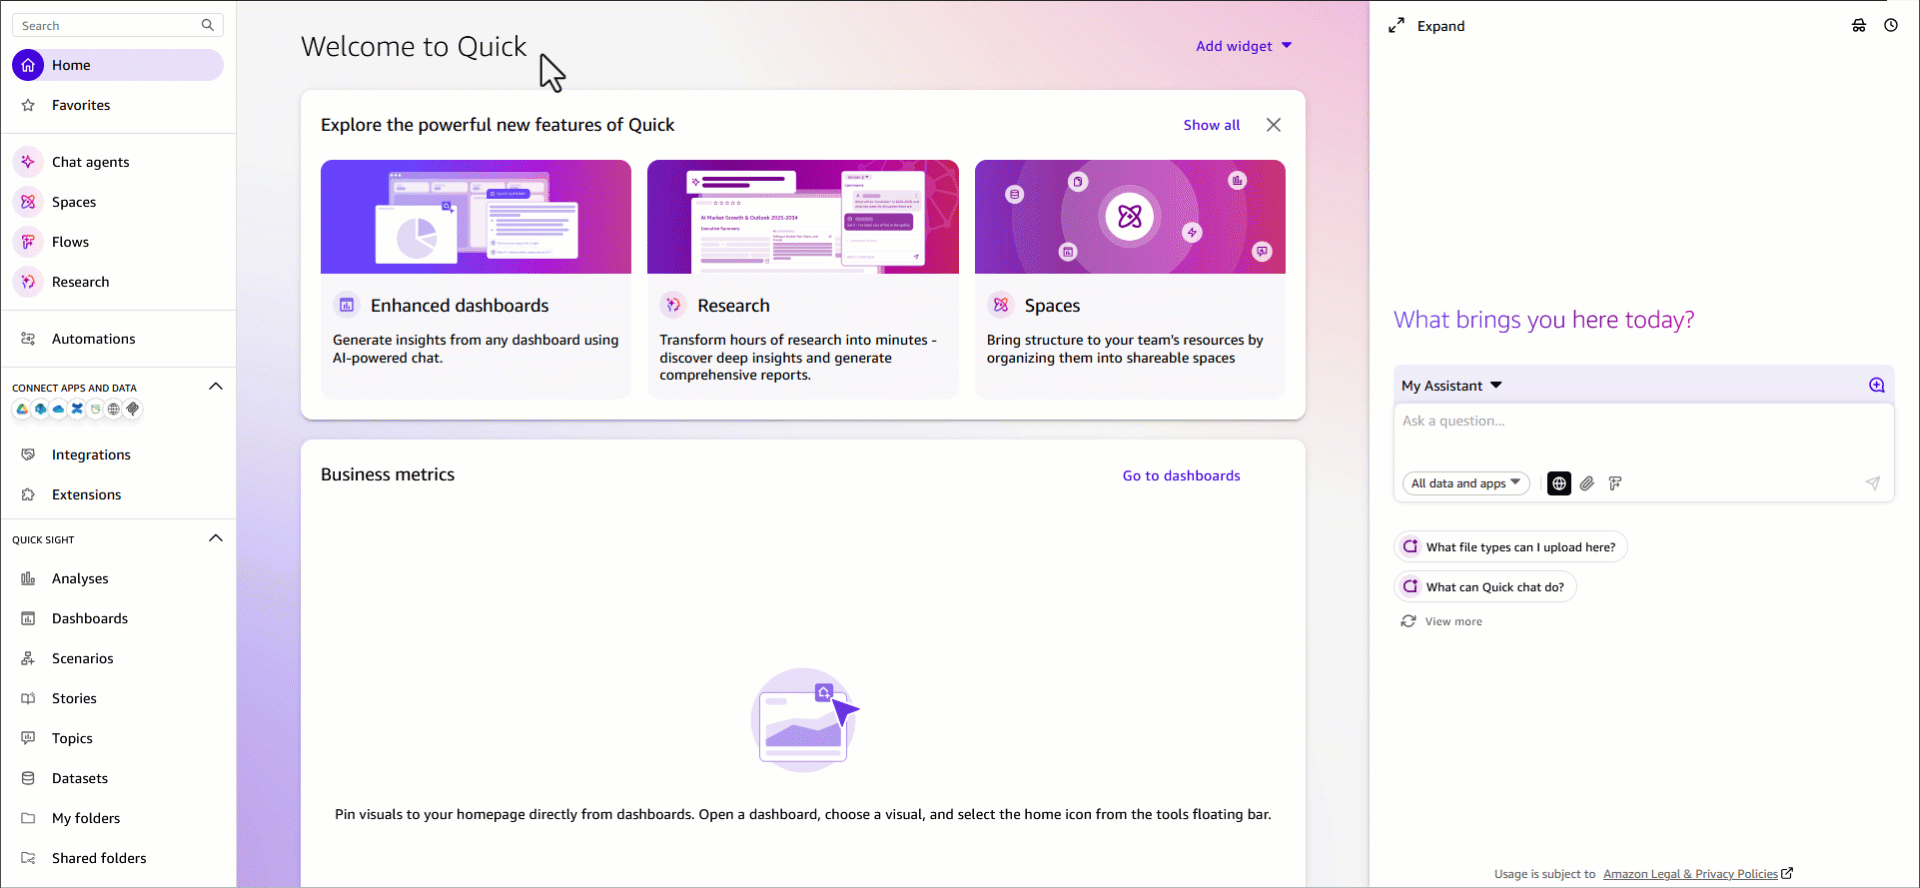The height and width of the screenshot is (888, 1920).
Task: Open the All data and apps dropdown
Action: point(1465,483)
